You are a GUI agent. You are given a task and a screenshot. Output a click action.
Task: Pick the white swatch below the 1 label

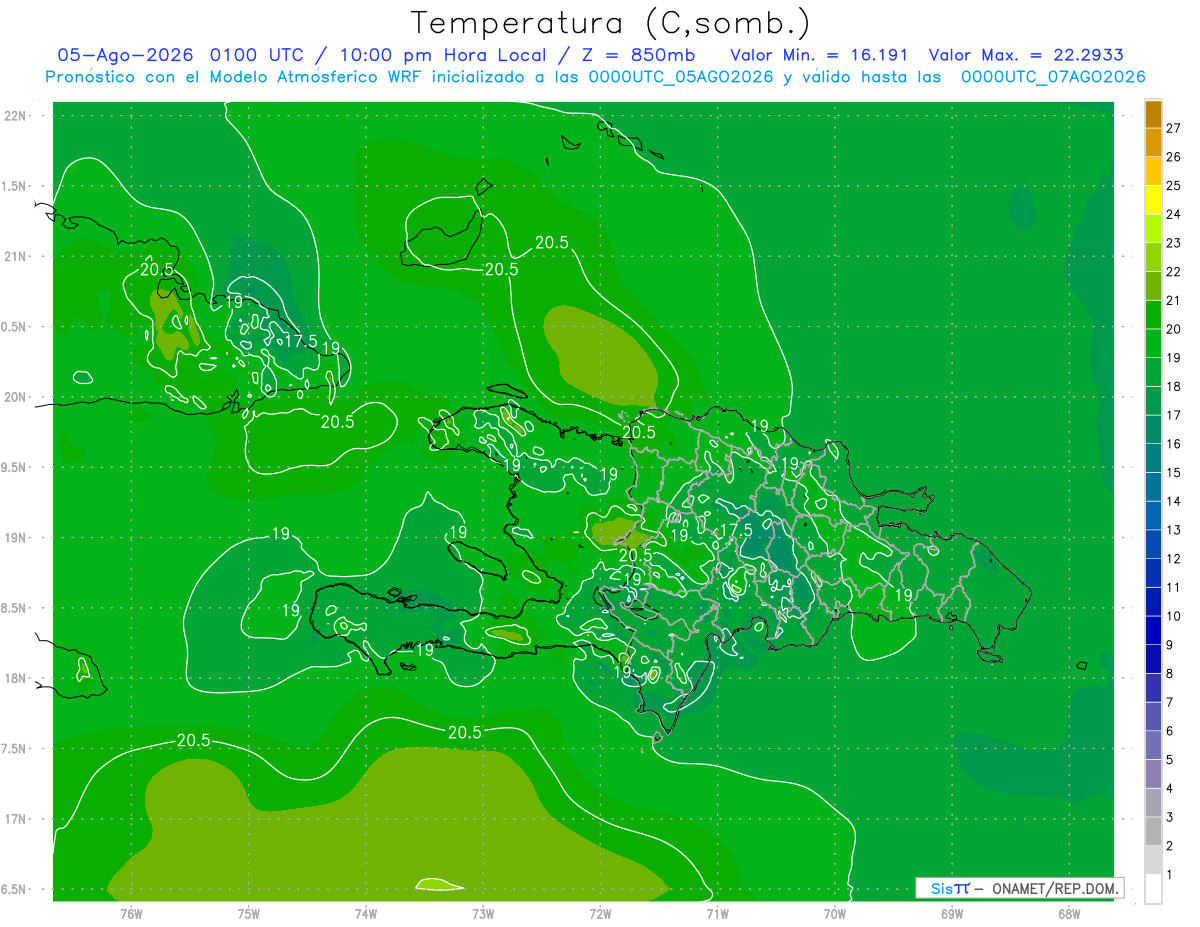point(1153,888)
